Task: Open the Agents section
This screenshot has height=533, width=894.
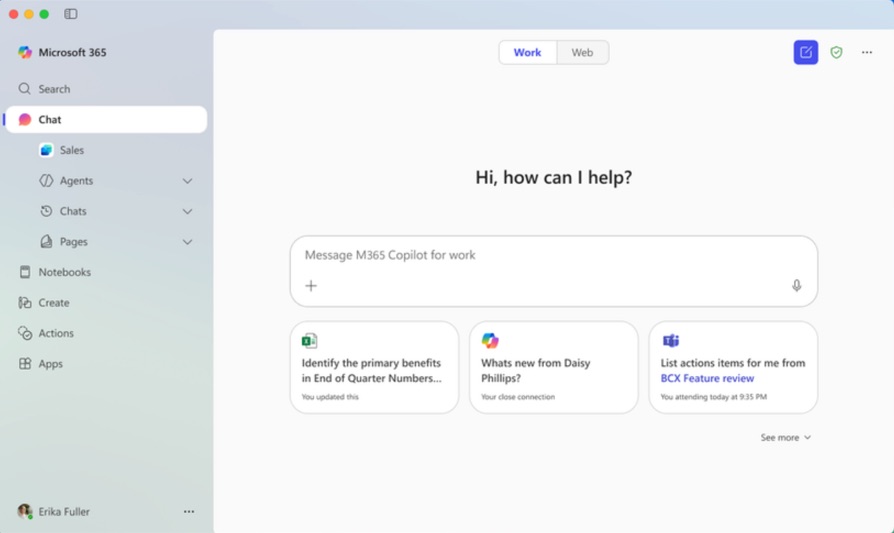Action: click(x=76, y=181)
